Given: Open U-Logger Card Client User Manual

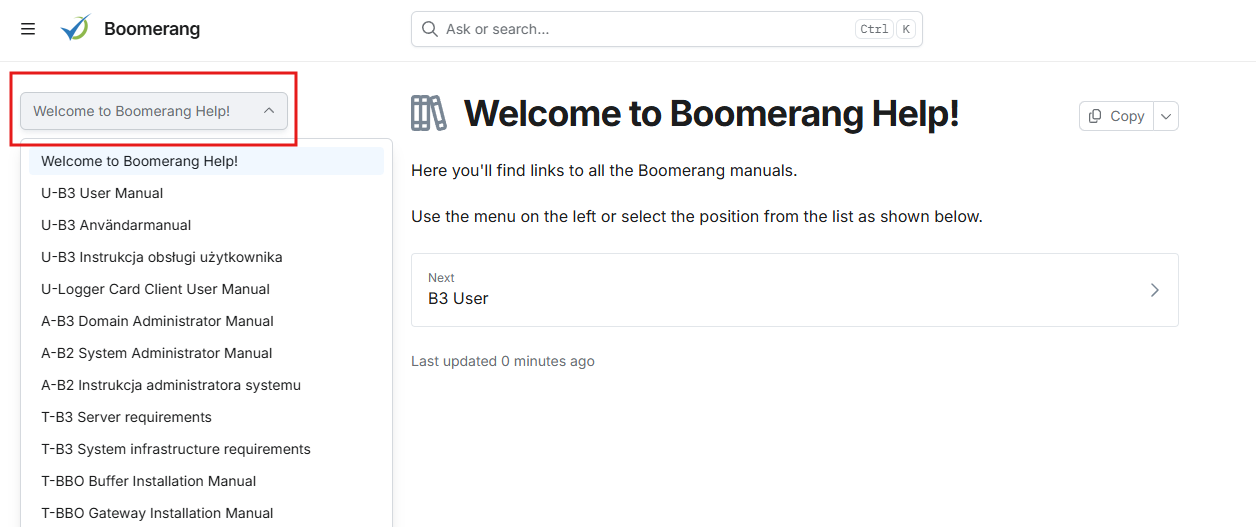Looking at the screenshot, I should pyautogui.click(x=155, y=289).
